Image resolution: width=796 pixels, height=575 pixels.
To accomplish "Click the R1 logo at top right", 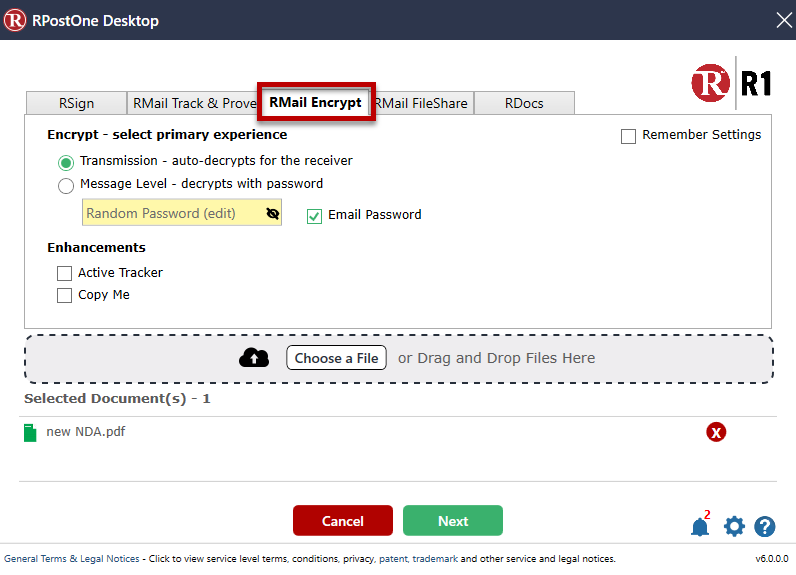I will (731, 83).
